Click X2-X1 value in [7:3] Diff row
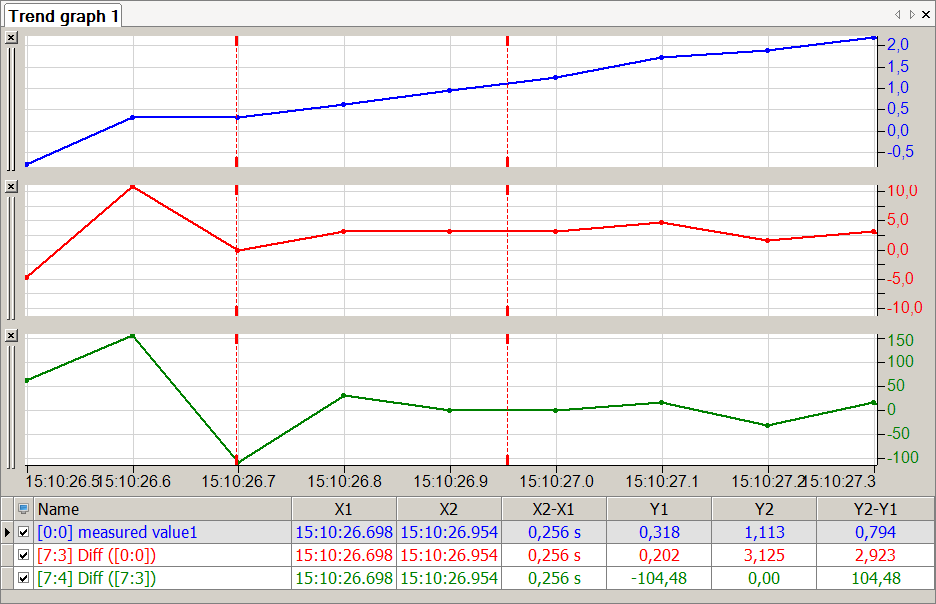Viewport: 936px width, 604px height. [x=554, y=555]
